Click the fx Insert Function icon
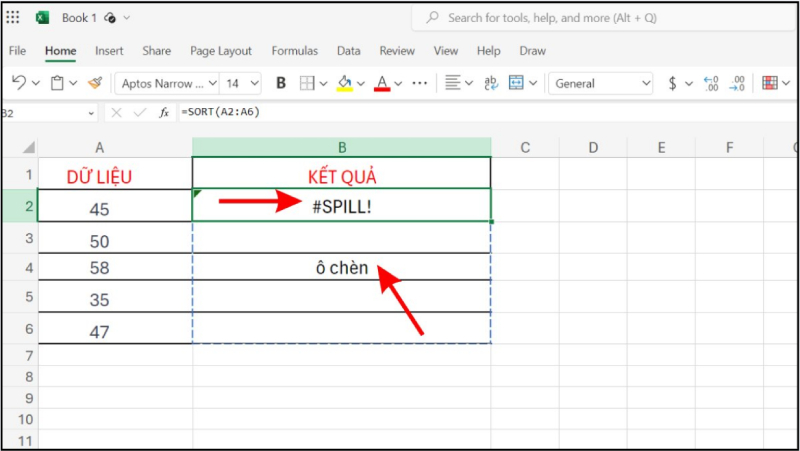800x451 pixels. [164, 113]
